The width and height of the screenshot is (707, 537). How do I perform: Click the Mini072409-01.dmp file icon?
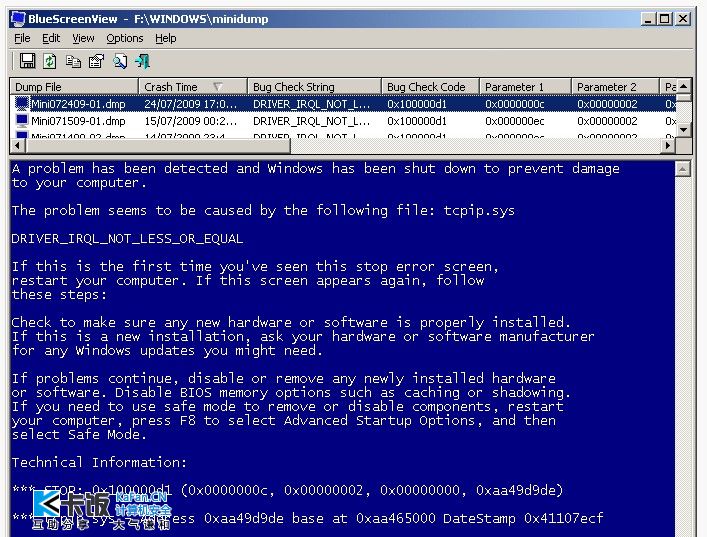tap(22, 104)
